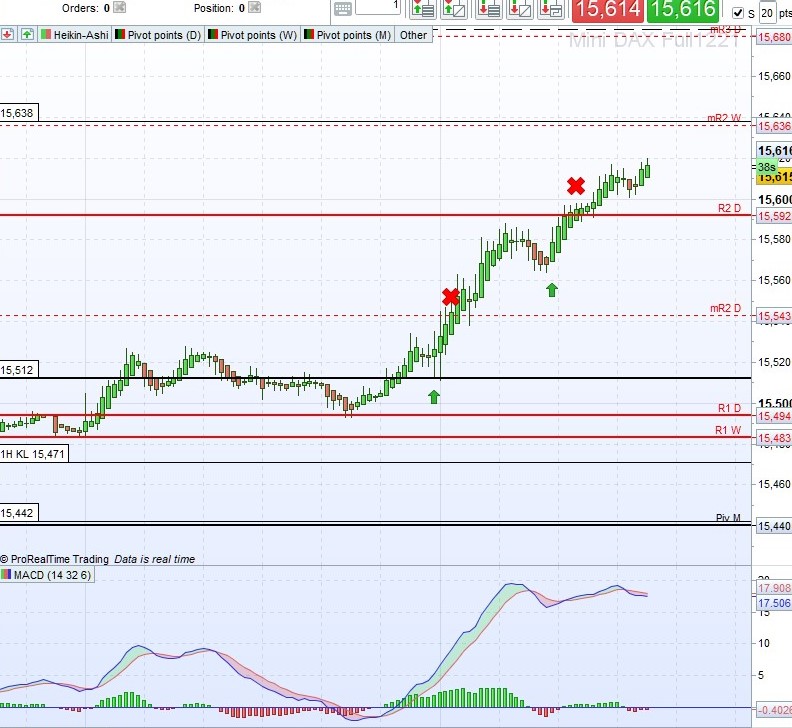This screenshot has height=728, width=792.
Task: Click the MACD value tag 17.908
Action: coord(774,588)
